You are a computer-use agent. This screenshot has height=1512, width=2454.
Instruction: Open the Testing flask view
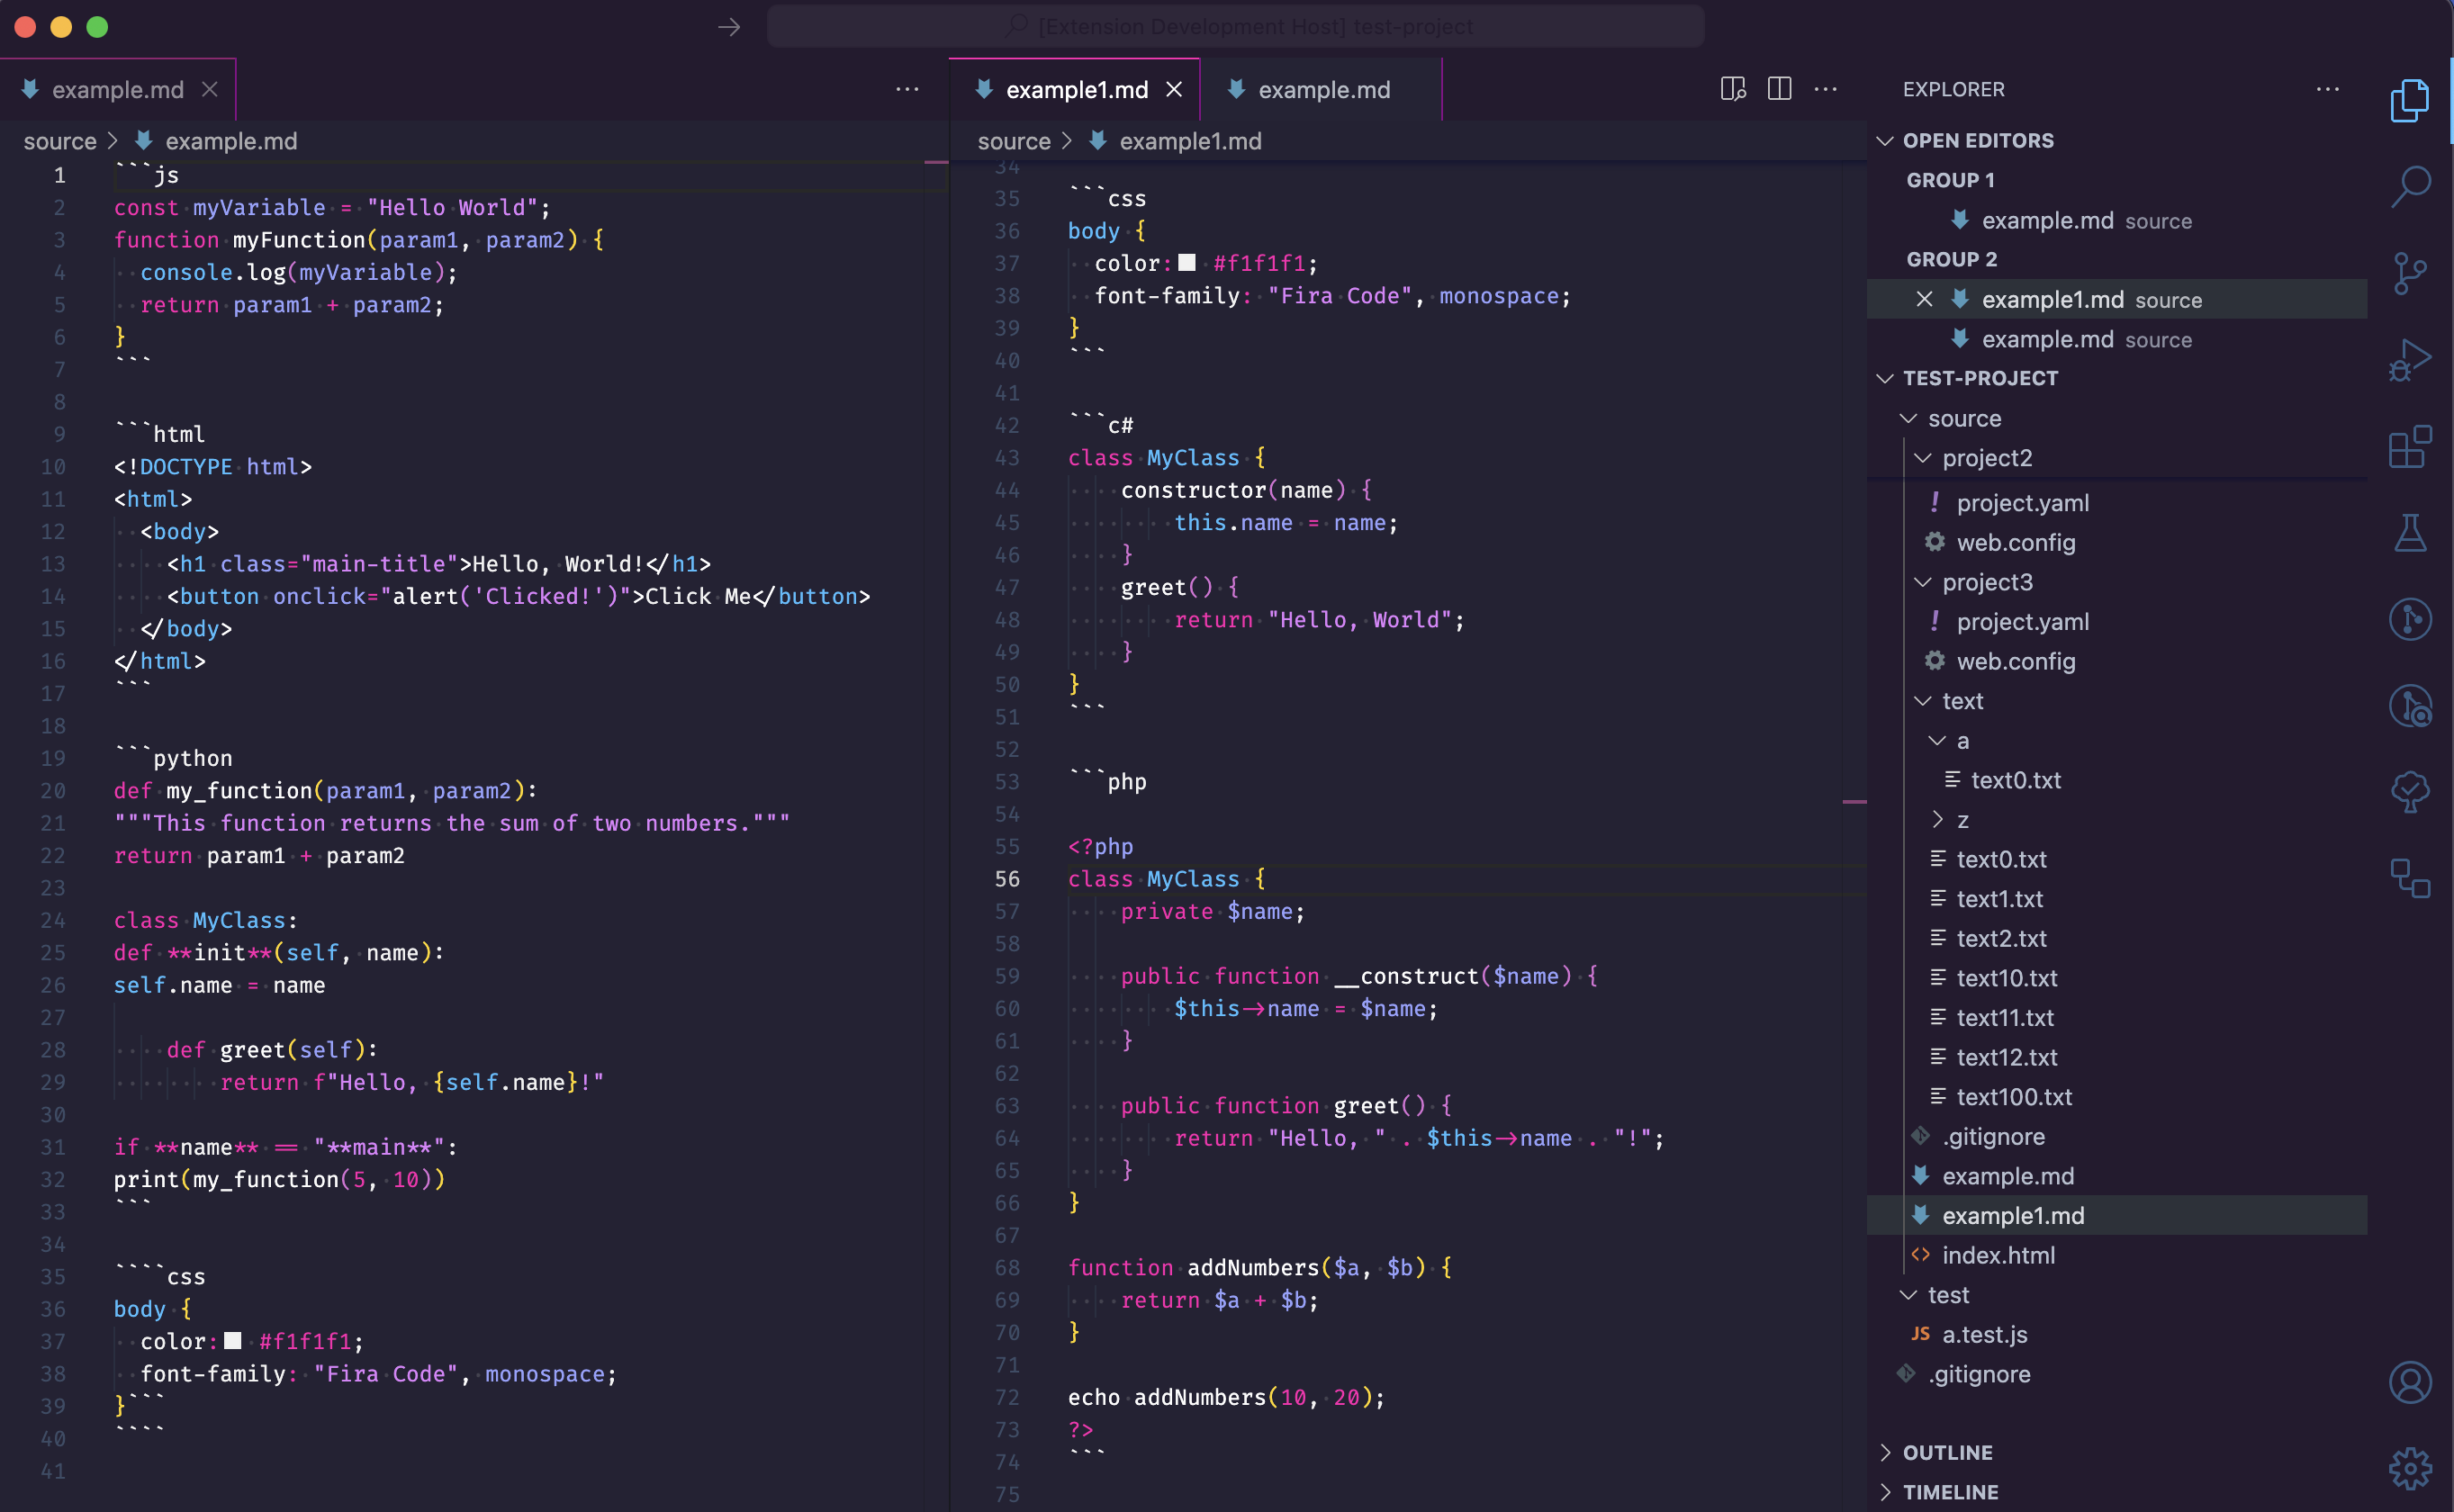tap(2410, 533)
